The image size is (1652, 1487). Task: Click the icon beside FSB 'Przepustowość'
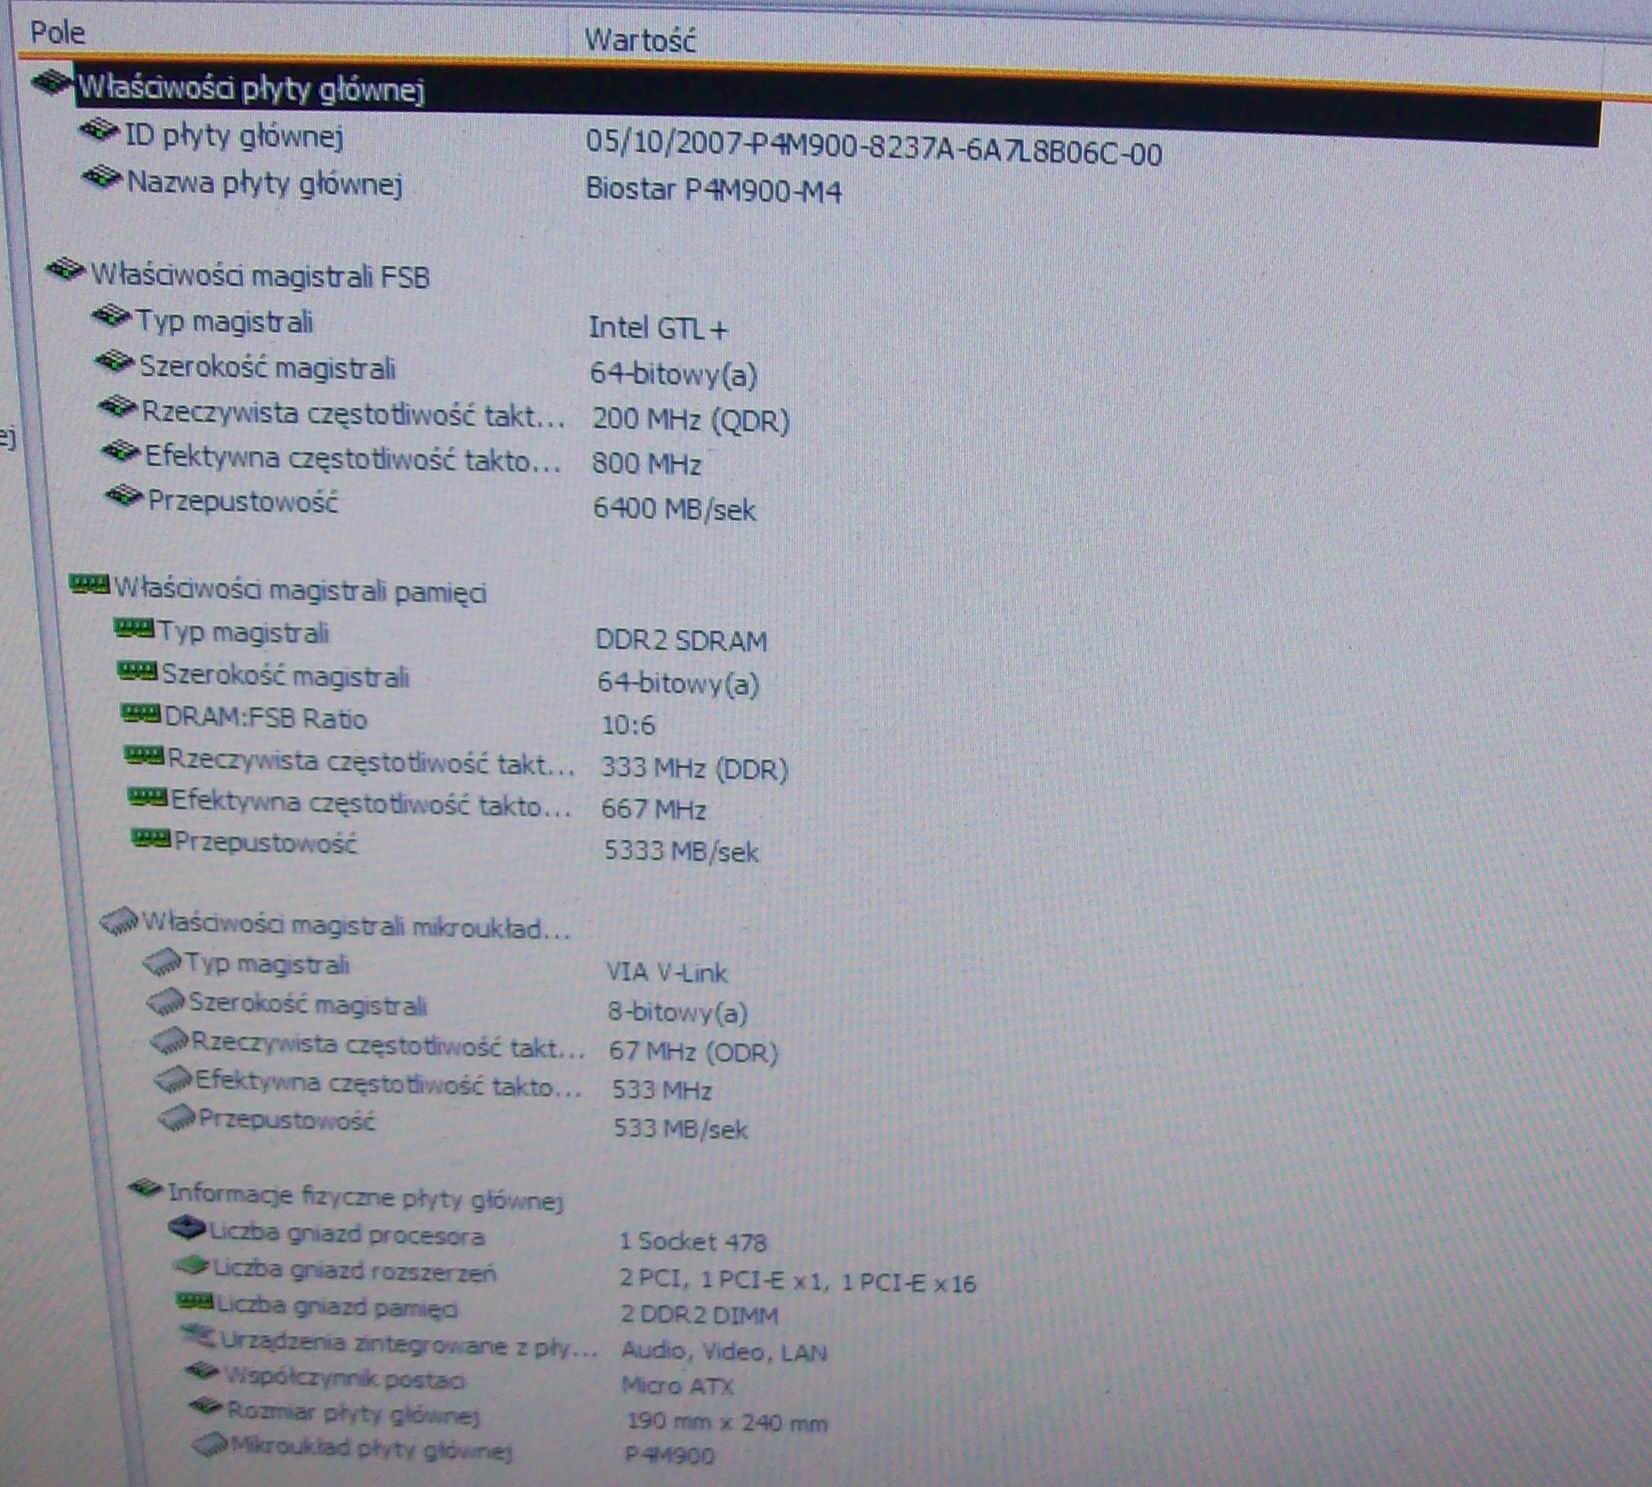tap(124, 495)
